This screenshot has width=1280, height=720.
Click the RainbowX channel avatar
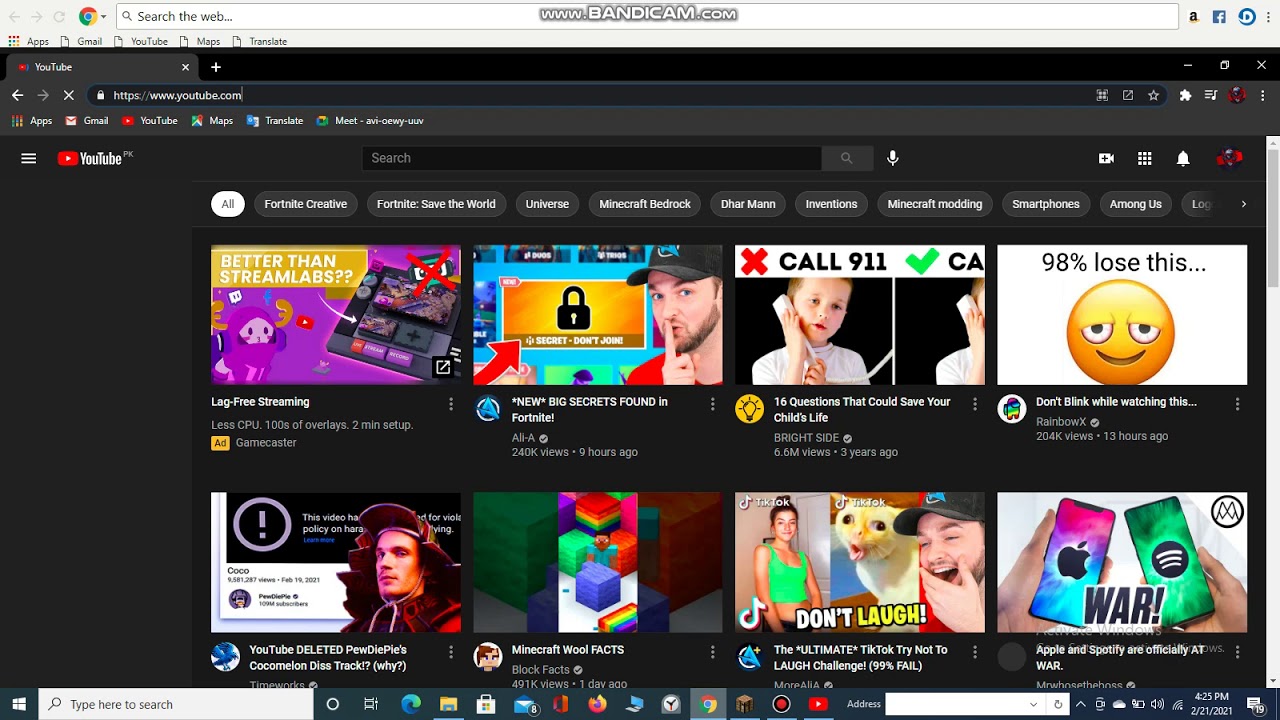point(1012,408)
